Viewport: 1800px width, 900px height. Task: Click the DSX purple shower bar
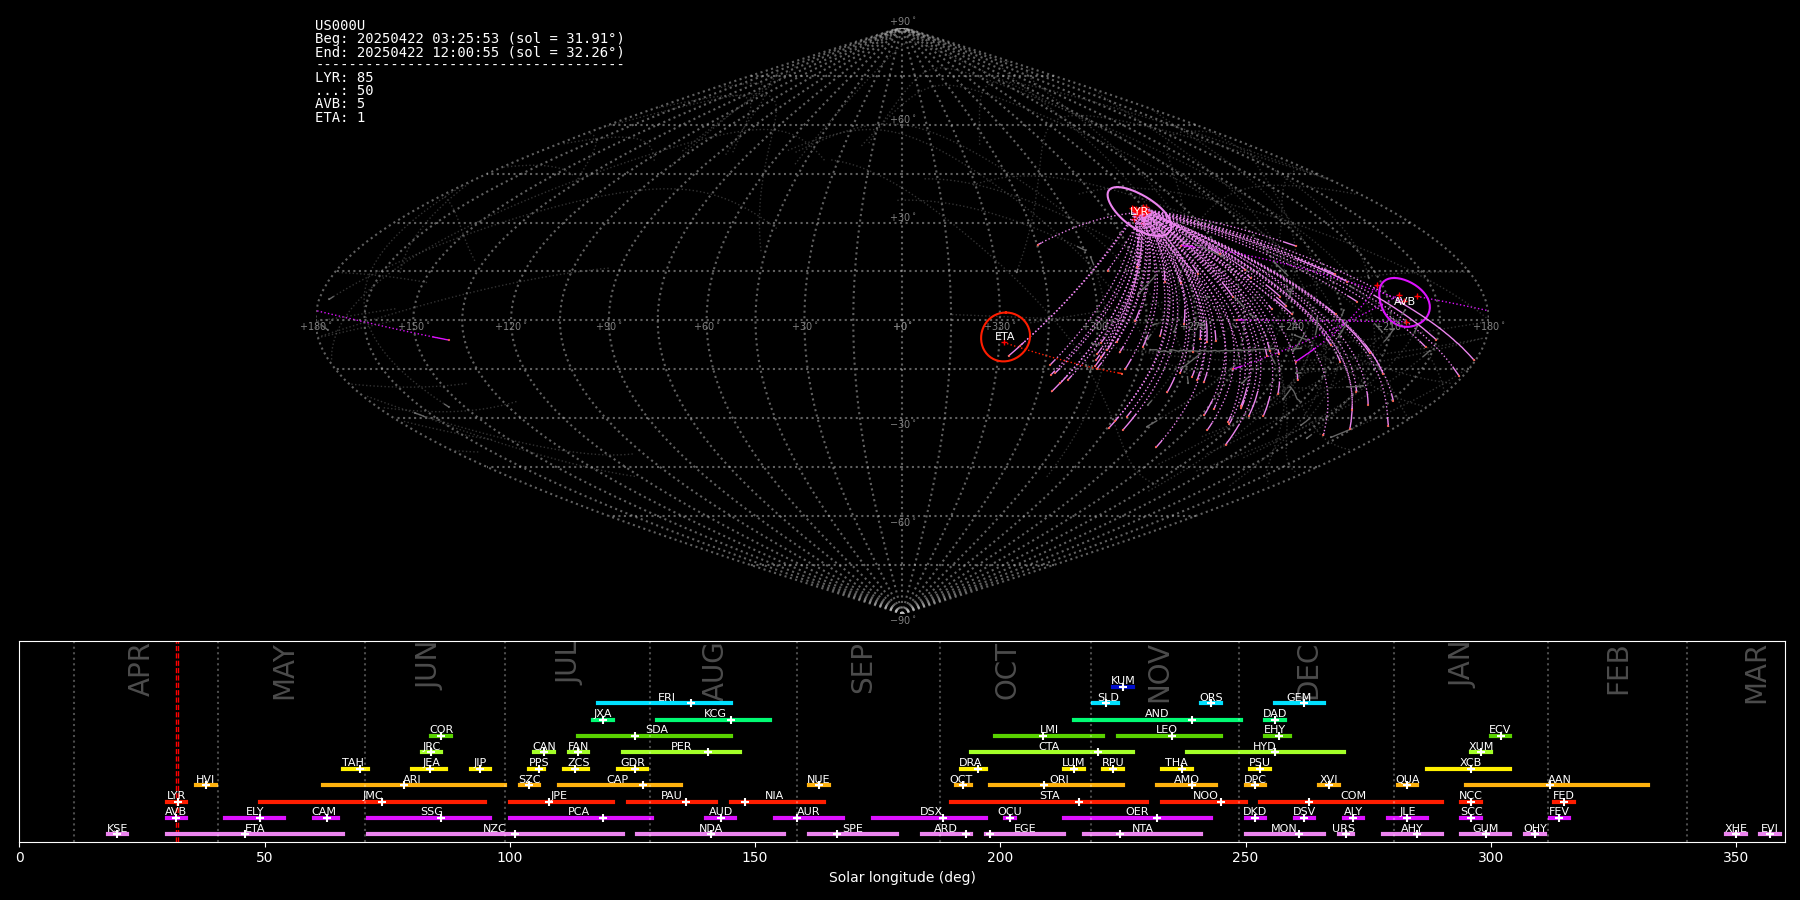pyautogui.click(x=929, y=818)
